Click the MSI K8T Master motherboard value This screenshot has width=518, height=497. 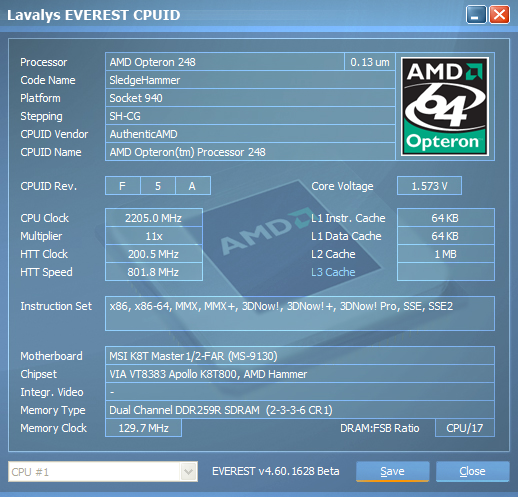(300, 356)
